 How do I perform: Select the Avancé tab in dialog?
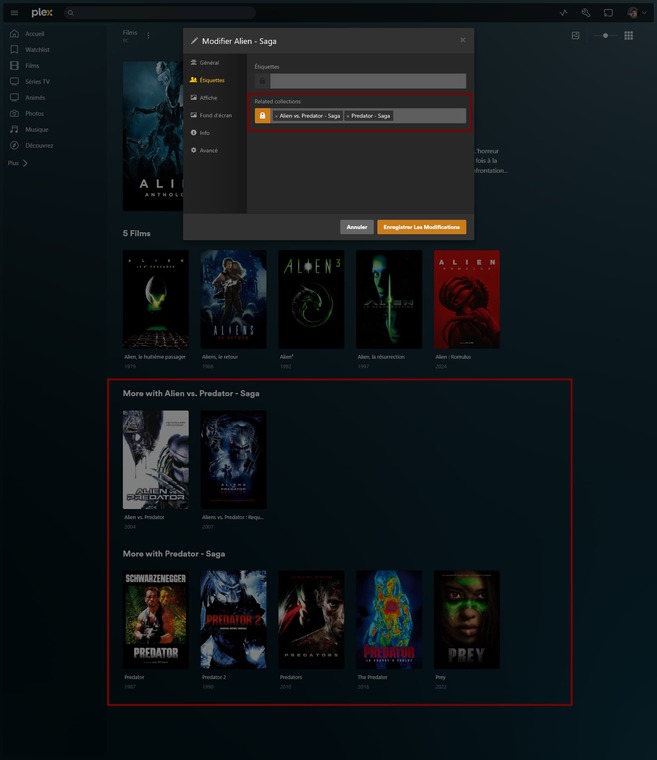[204, 150]
